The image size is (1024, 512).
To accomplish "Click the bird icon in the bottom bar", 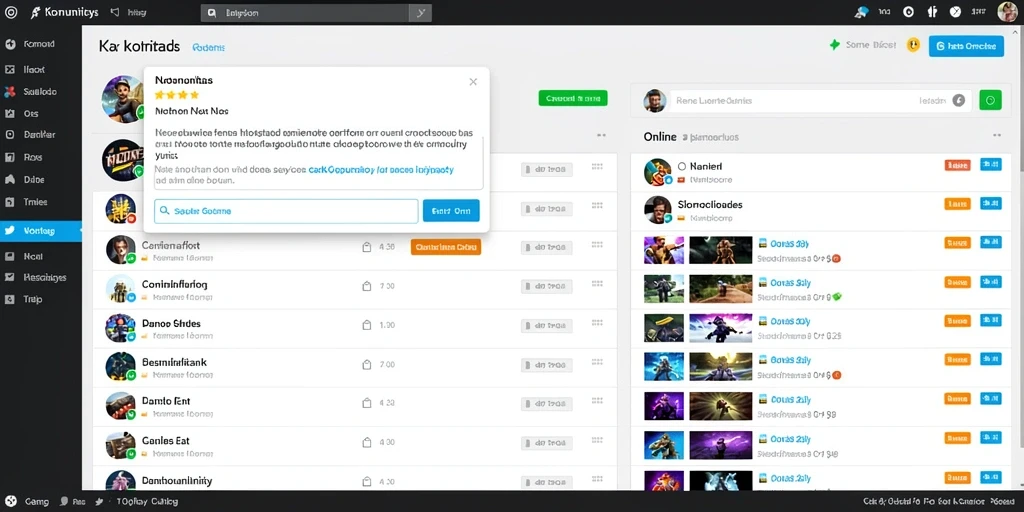I will pyautogui.click(x=99, y=502).
